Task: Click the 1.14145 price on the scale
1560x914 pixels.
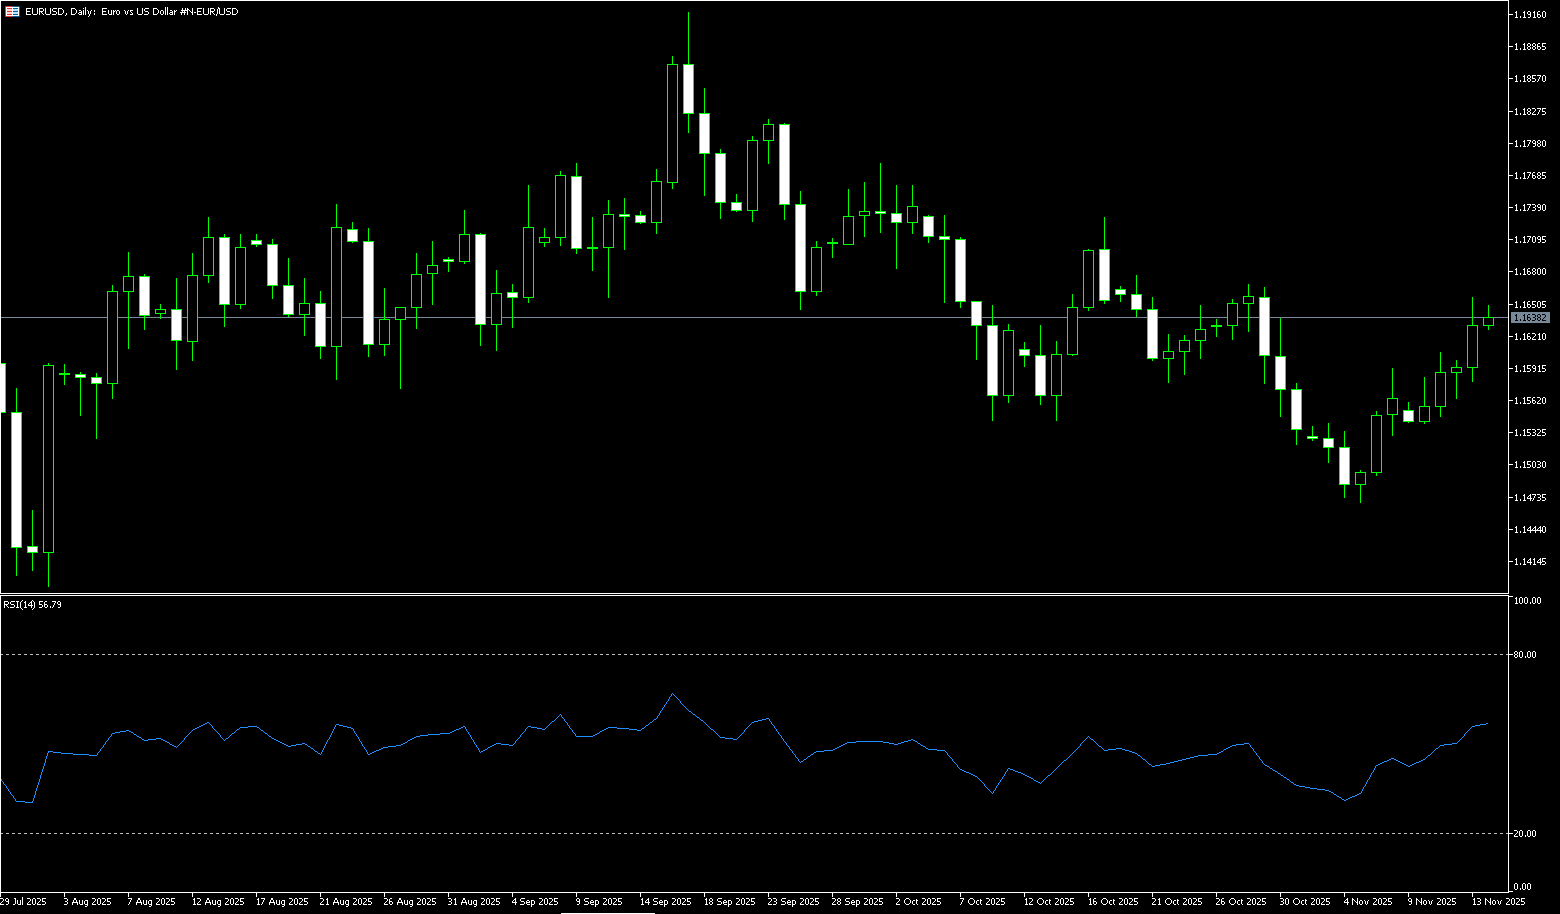Action: pyautogui.click(x=1530, y=562)
